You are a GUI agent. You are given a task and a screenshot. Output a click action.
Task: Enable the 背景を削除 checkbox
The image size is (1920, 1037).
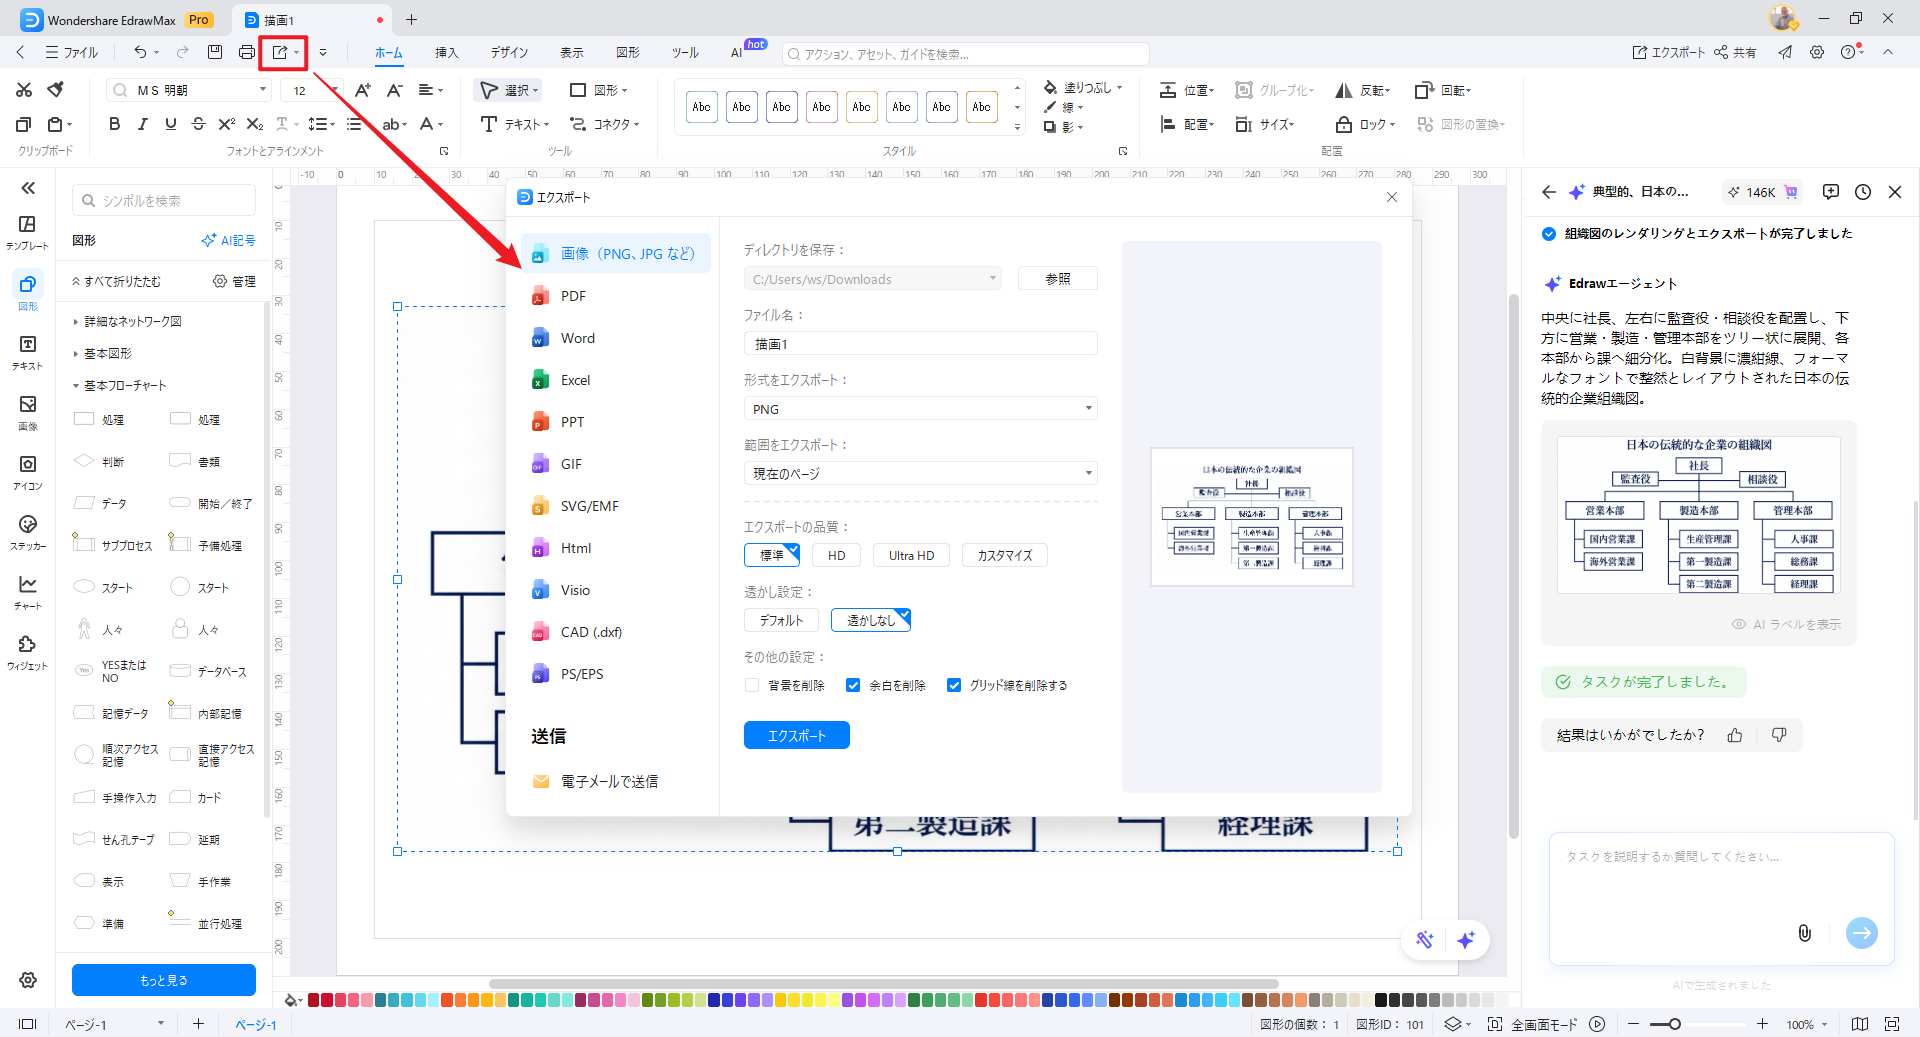click(751, 685)
